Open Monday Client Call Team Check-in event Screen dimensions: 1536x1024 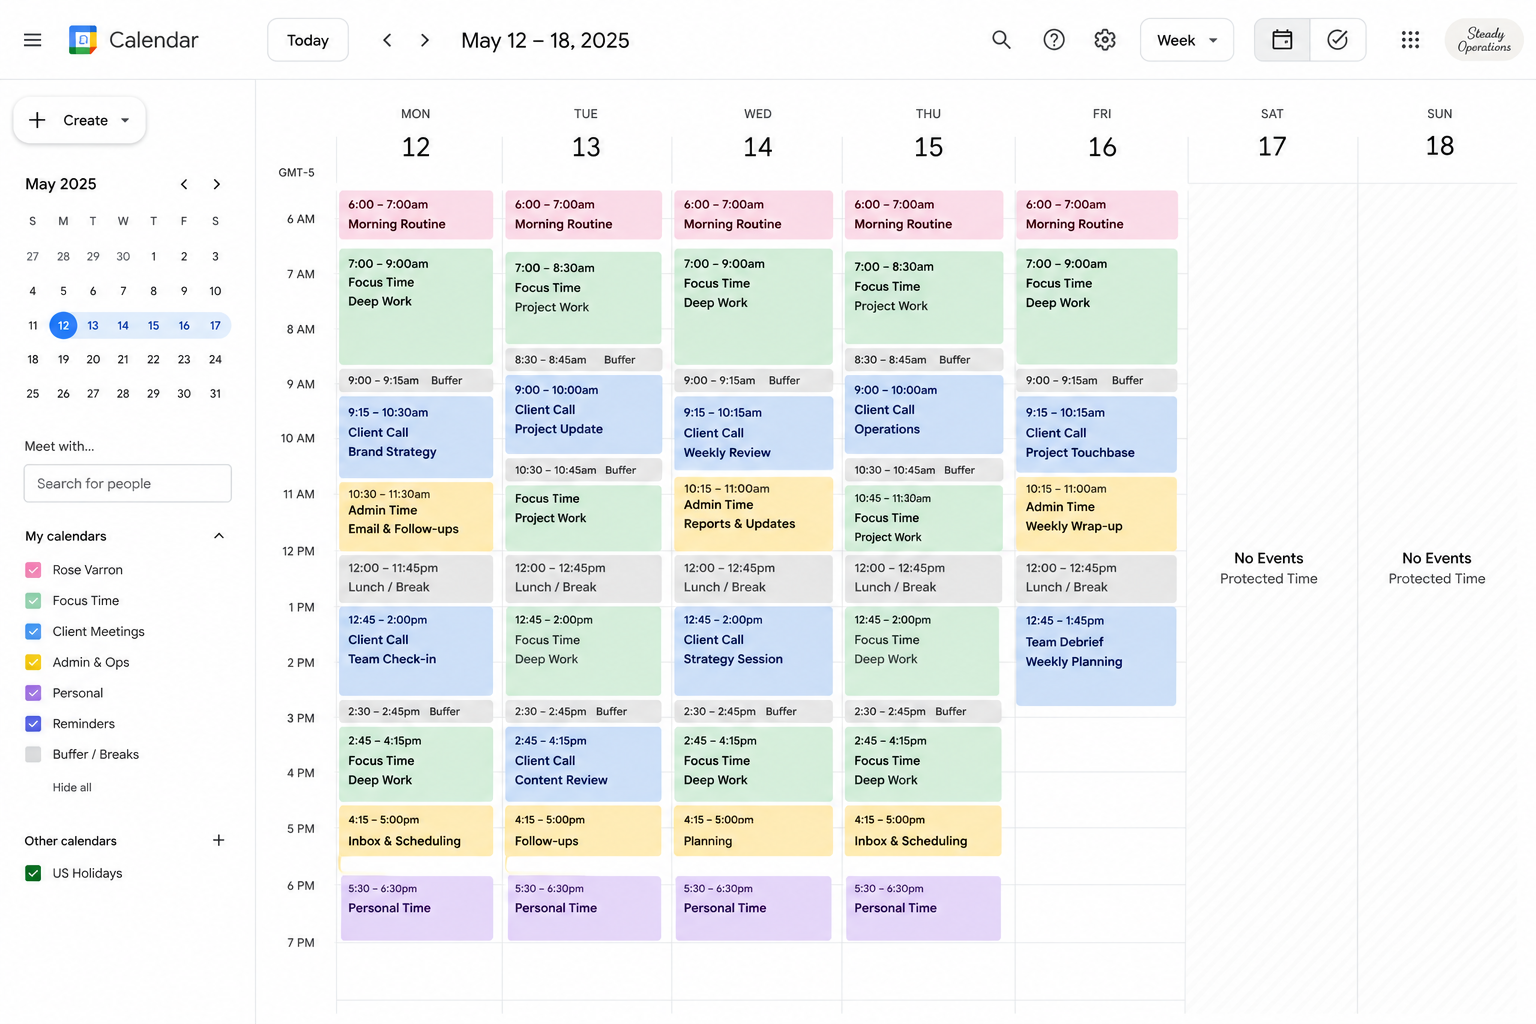tap(416, 651)
